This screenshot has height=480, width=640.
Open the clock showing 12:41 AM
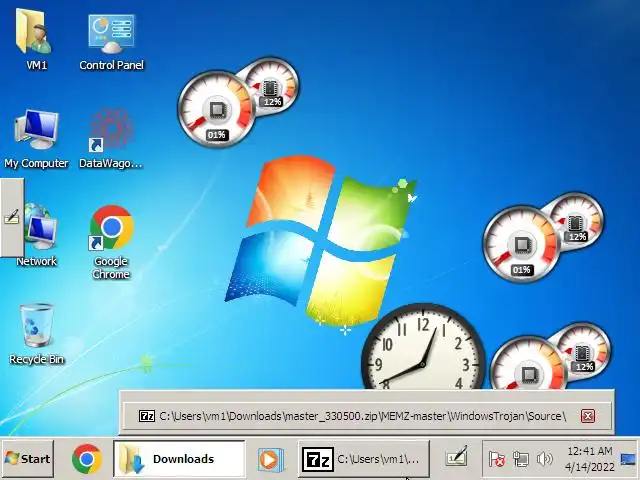point(590,459)
